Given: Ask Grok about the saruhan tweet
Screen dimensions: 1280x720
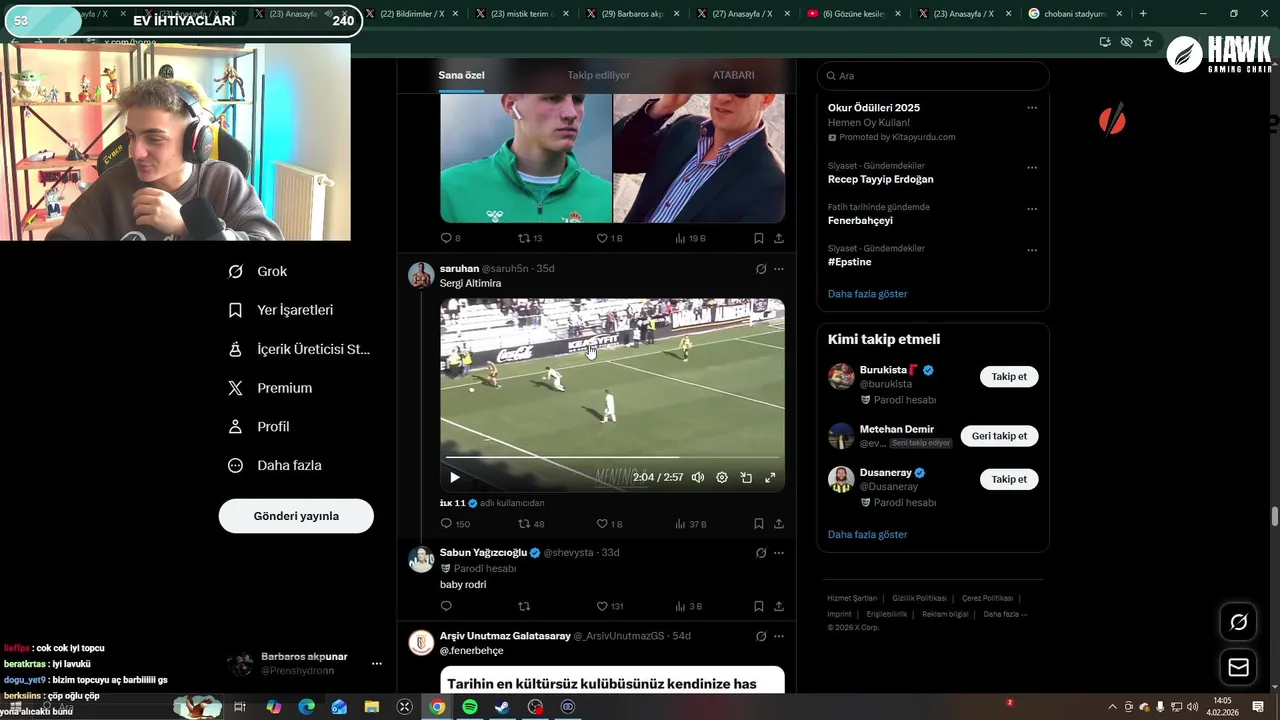Looking at the screenshot, I should (x=760, y=268).
